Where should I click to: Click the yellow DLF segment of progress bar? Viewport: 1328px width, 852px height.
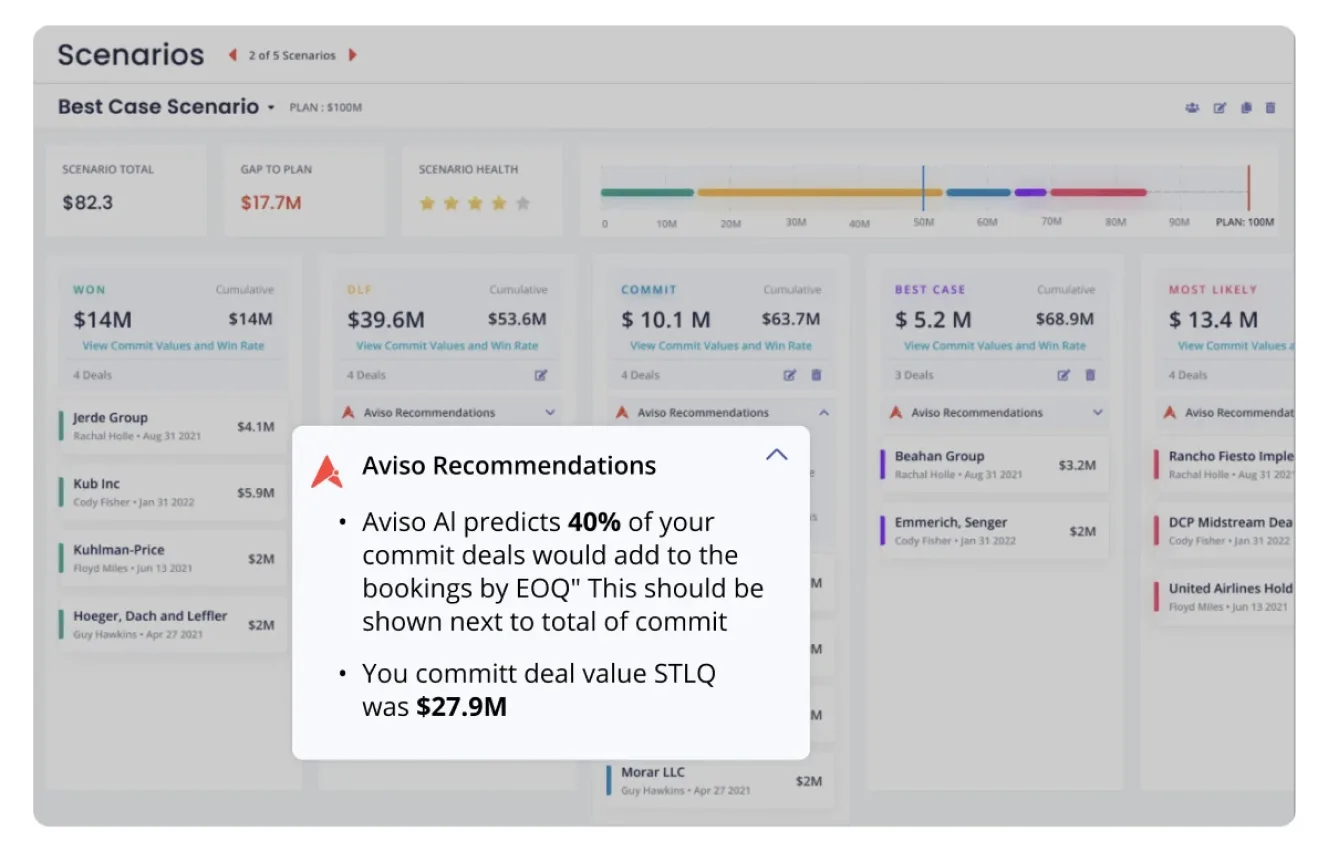point(819,192)
